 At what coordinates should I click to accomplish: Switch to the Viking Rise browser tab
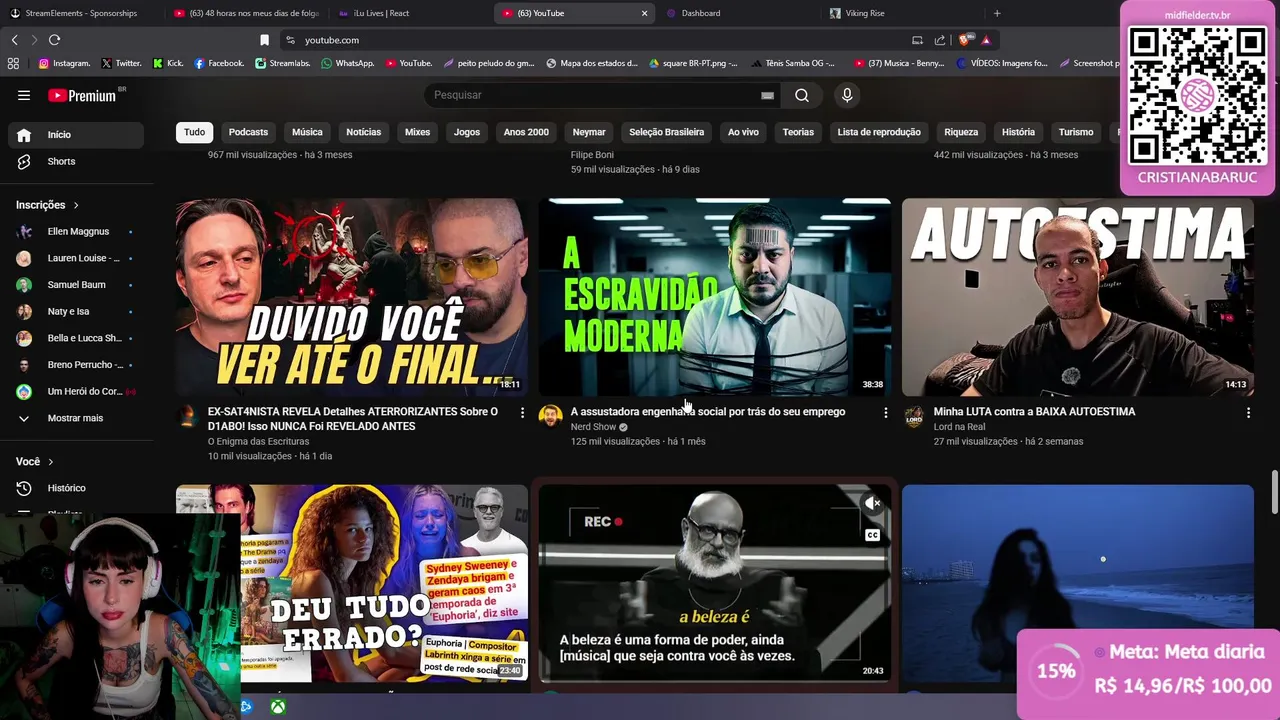(x=900, y=13)
